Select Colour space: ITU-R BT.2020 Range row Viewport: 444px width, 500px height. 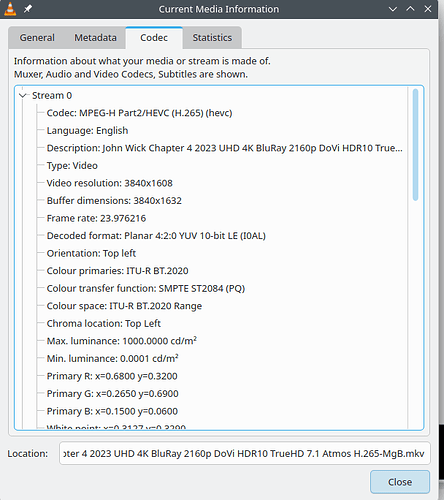[x=124, y=306]
